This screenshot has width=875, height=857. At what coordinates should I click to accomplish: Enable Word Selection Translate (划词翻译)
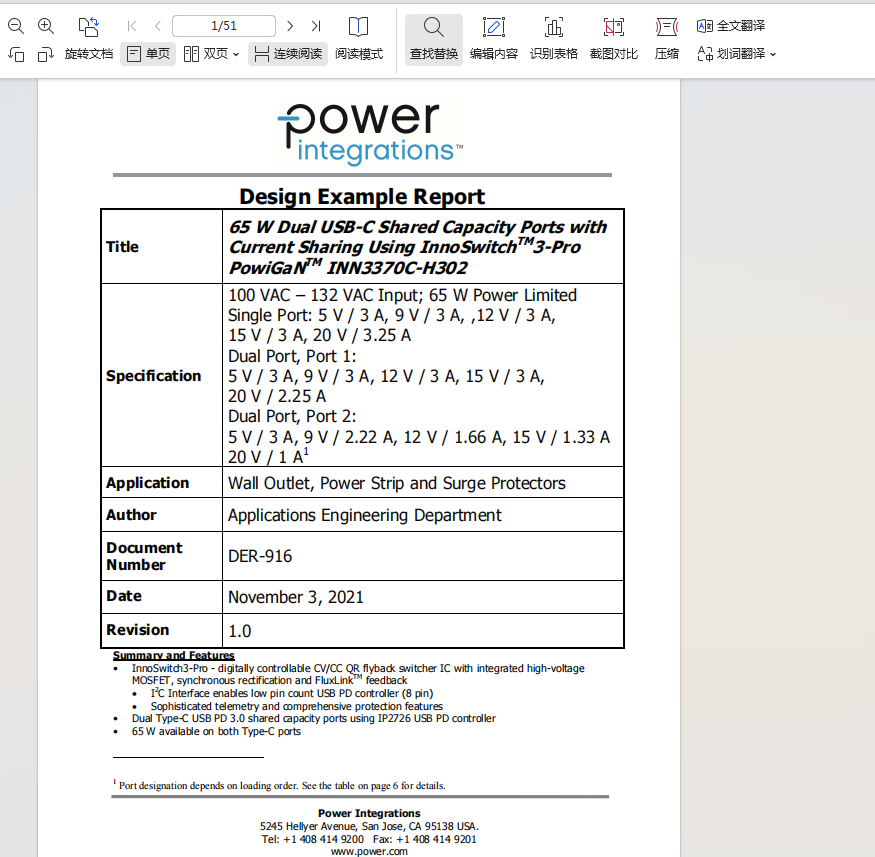point(731,54)
